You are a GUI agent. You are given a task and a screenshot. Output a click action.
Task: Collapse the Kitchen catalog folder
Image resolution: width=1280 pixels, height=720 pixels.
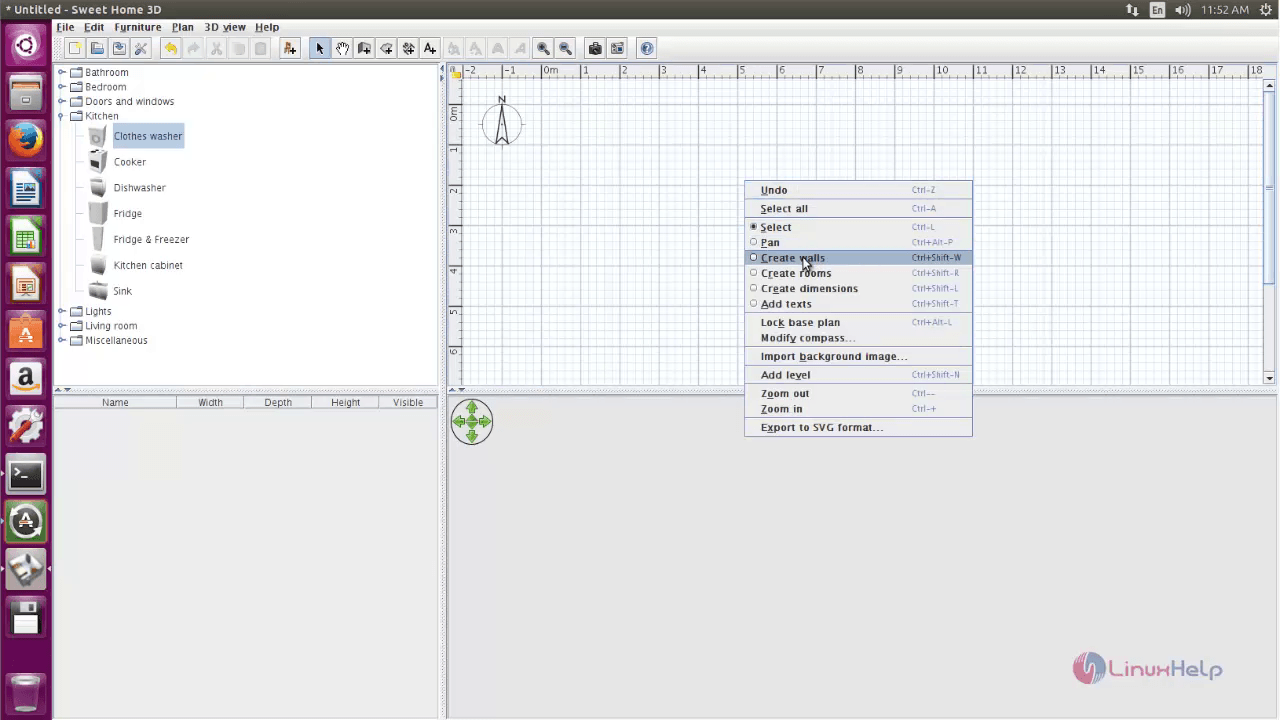62,116
